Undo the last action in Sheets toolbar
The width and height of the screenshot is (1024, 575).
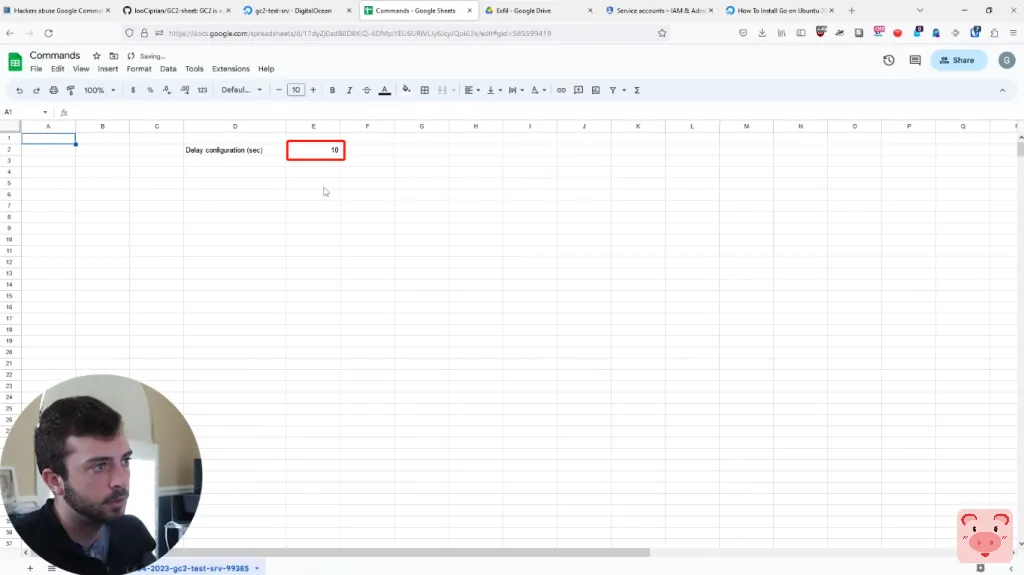click(19, 90)
